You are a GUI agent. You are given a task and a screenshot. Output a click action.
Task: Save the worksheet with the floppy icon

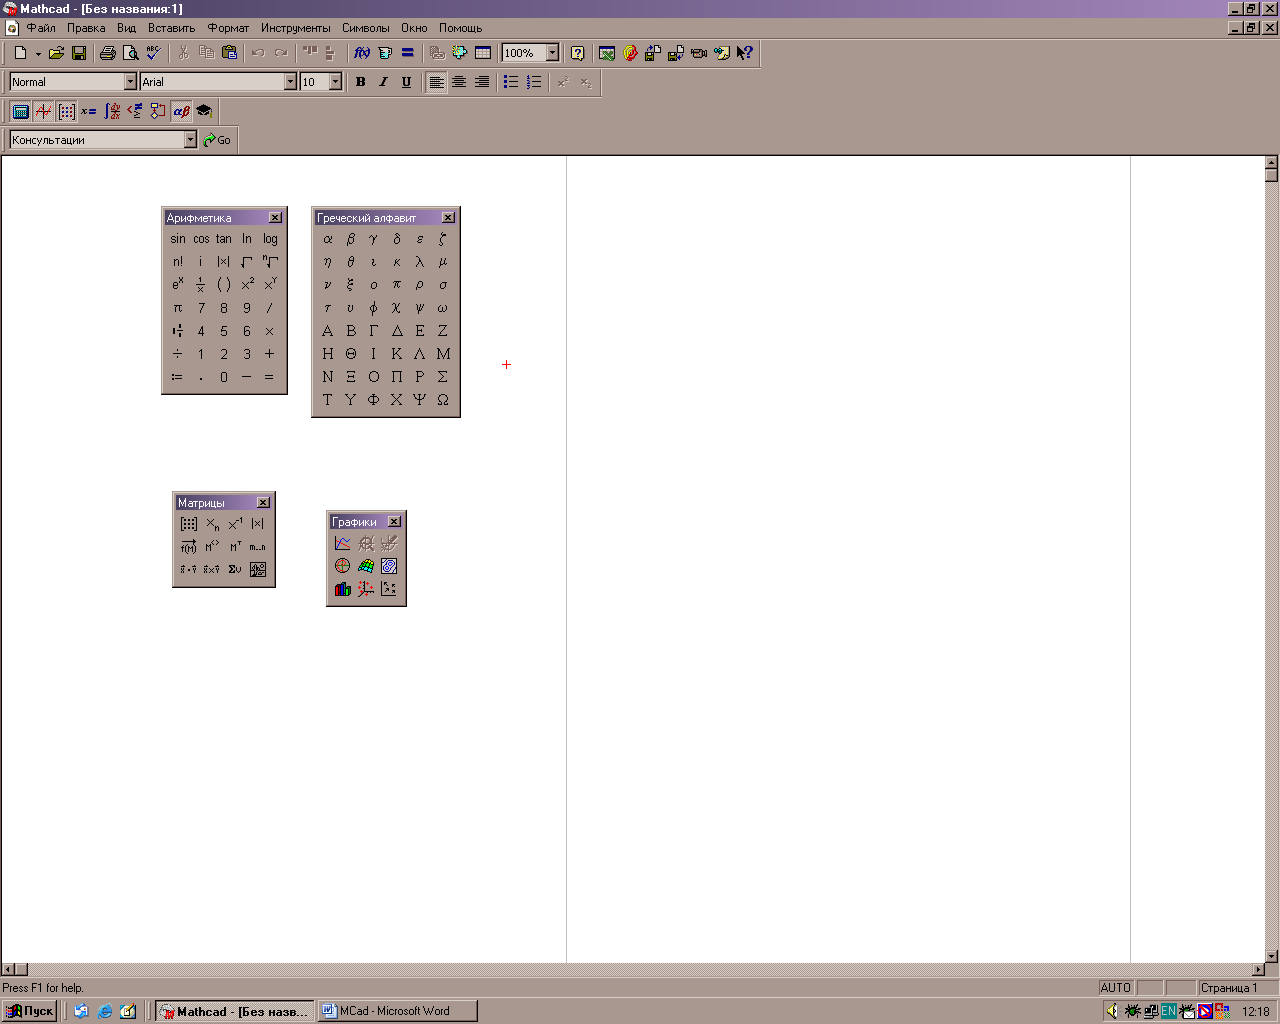pyautogui.click(x=79, y=53)
